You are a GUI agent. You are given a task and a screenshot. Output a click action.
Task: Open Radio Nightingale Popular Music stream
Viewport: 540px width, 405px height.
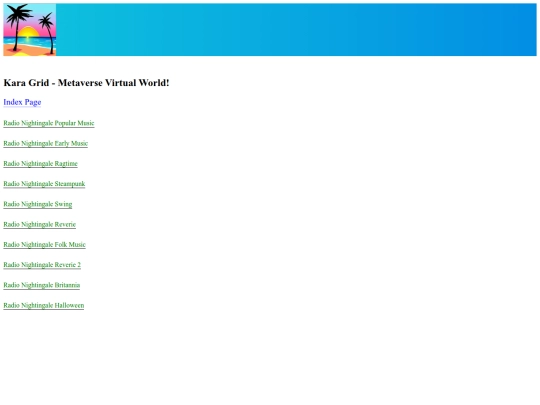click(x=49, y=123)
